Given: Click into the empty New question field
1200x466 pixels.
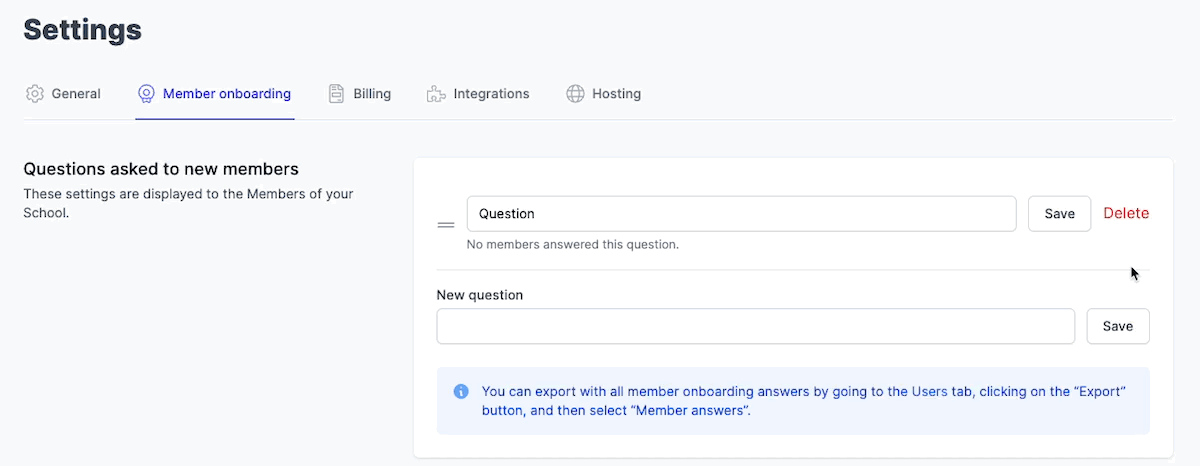Looking at the screenshot, I should click(755, 326).
